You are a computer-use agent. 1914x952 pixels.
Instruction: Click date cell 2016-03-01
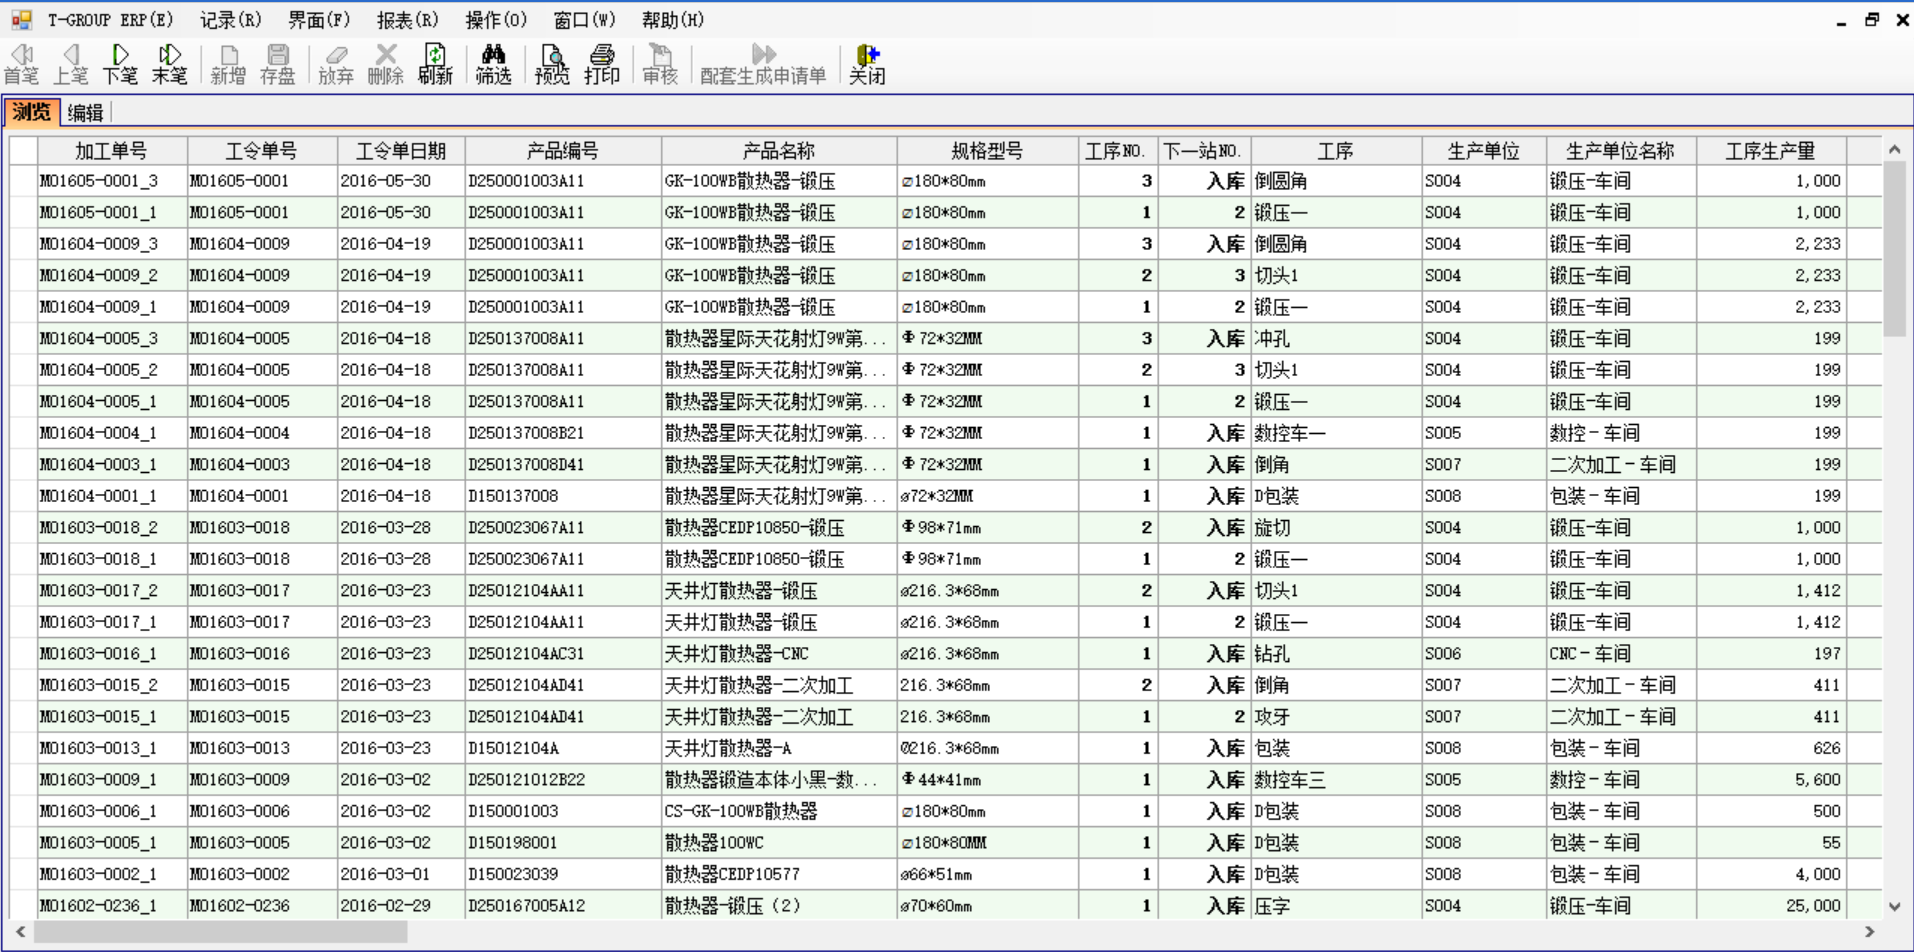click(x=401, y=874)
